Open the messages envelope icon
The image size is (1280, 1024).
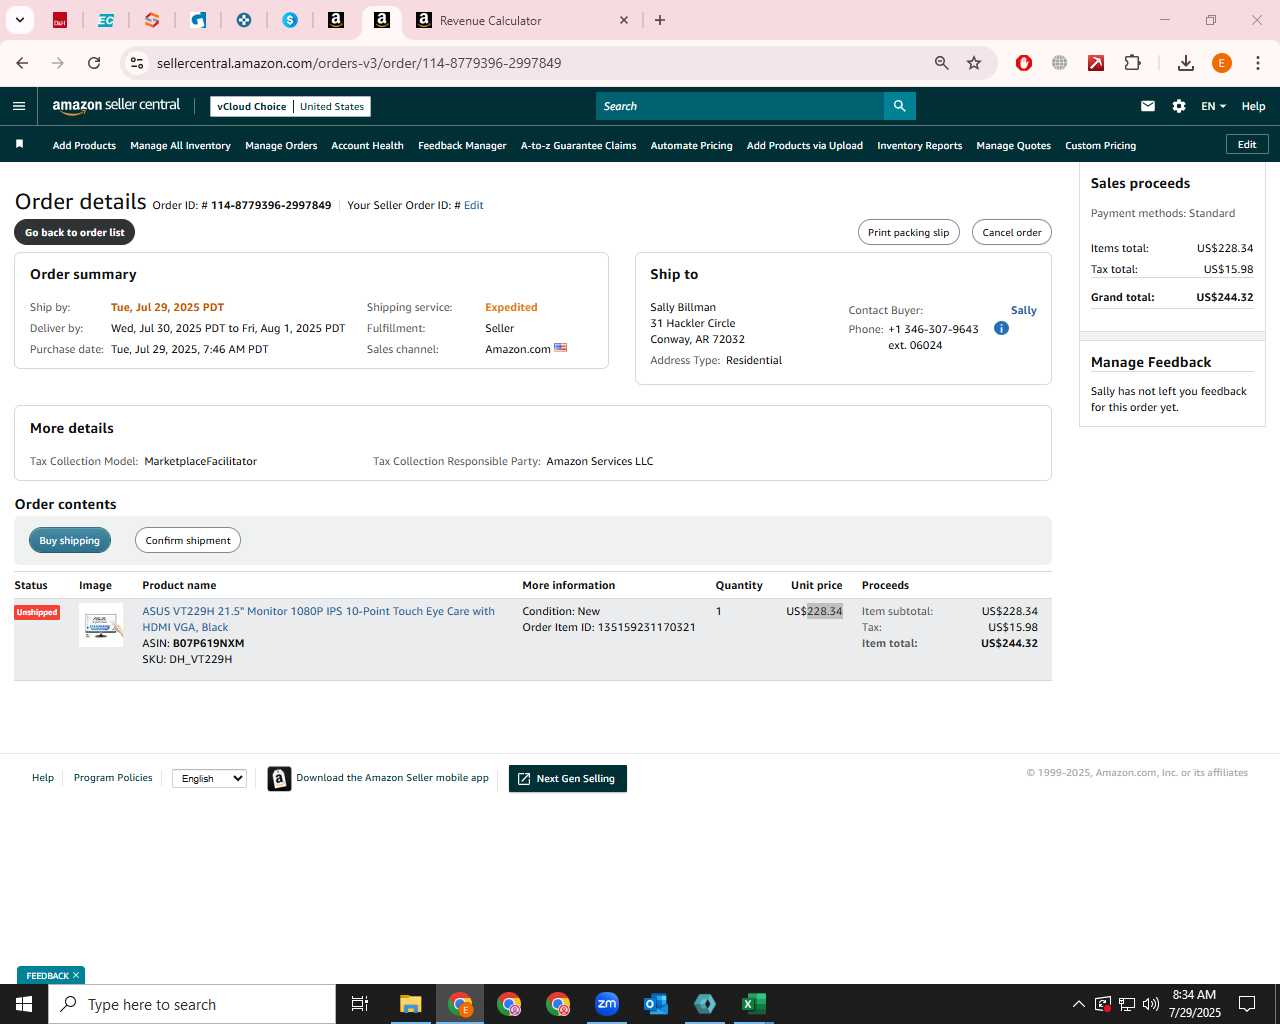coord(1148,106)
